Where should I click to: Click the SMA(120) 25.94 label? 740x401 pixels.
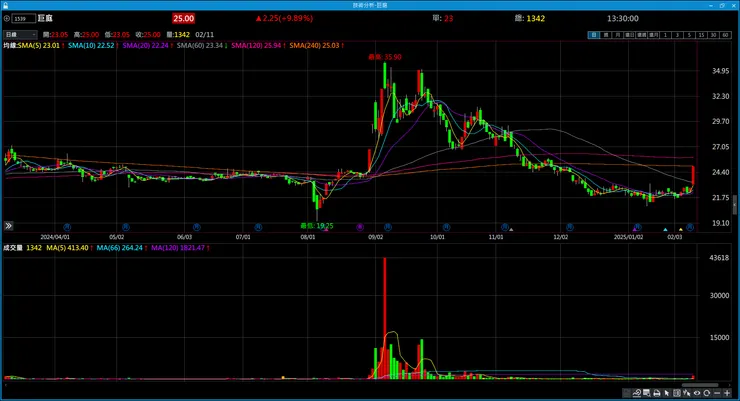[x=256, y=45]
